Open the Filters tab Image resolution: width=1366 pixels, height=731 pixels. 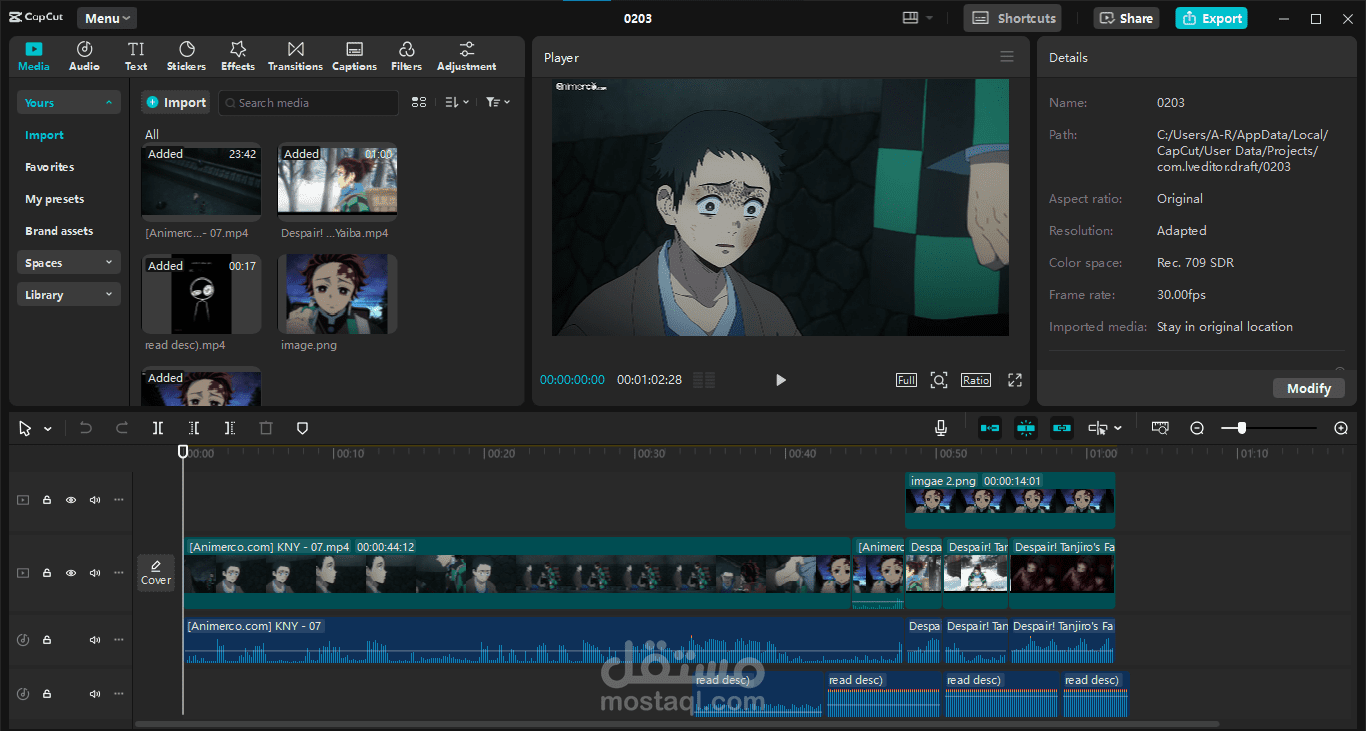[406, 56]
